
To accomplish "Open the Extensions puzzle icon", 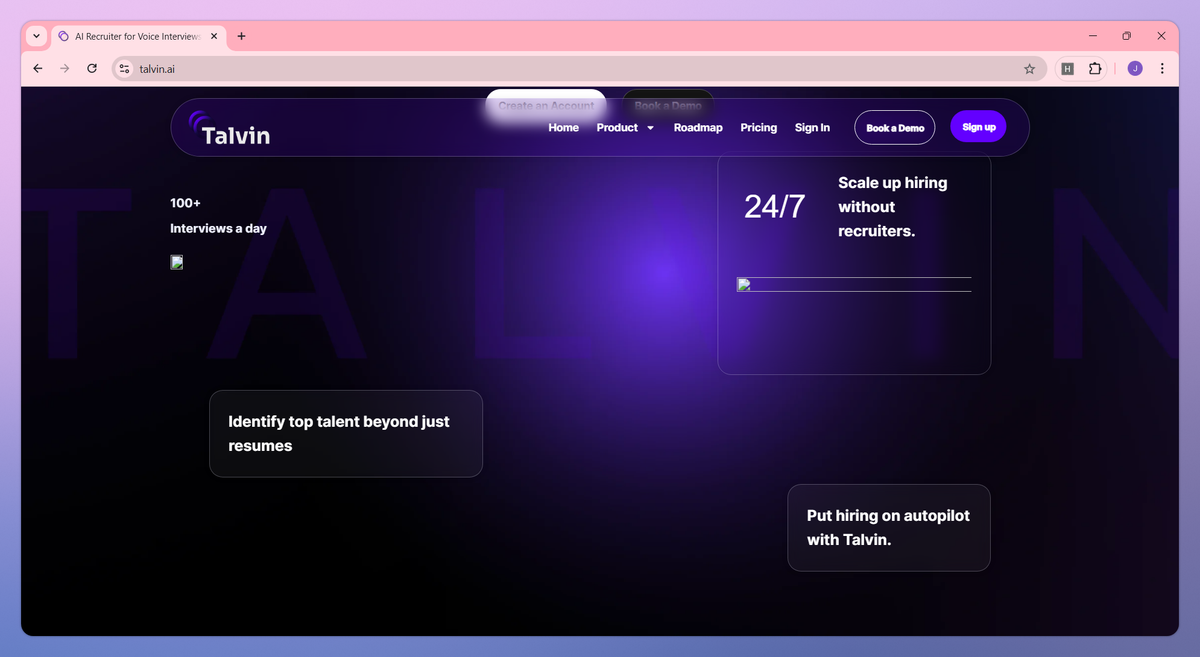I will point(1095,69).
